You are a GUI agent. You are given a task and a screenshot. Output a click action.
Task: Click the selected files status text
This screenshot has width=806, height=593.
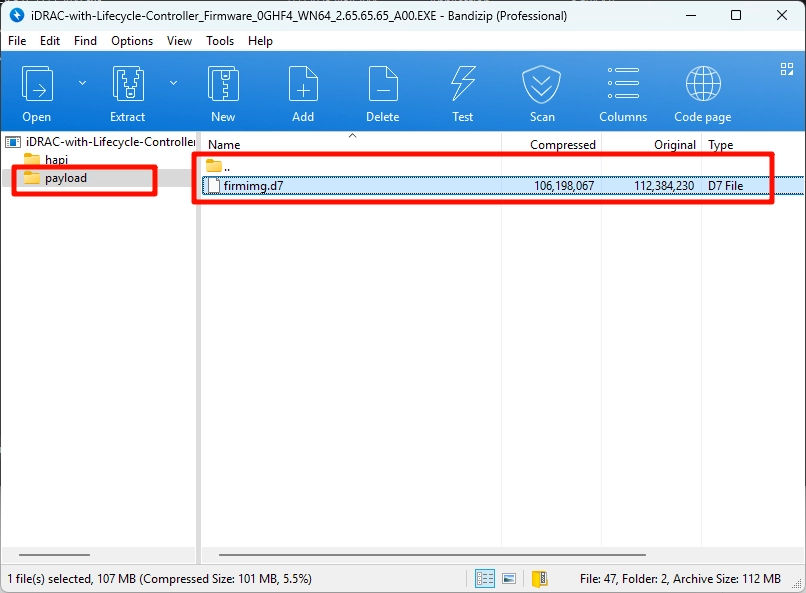tap(159, 579)
